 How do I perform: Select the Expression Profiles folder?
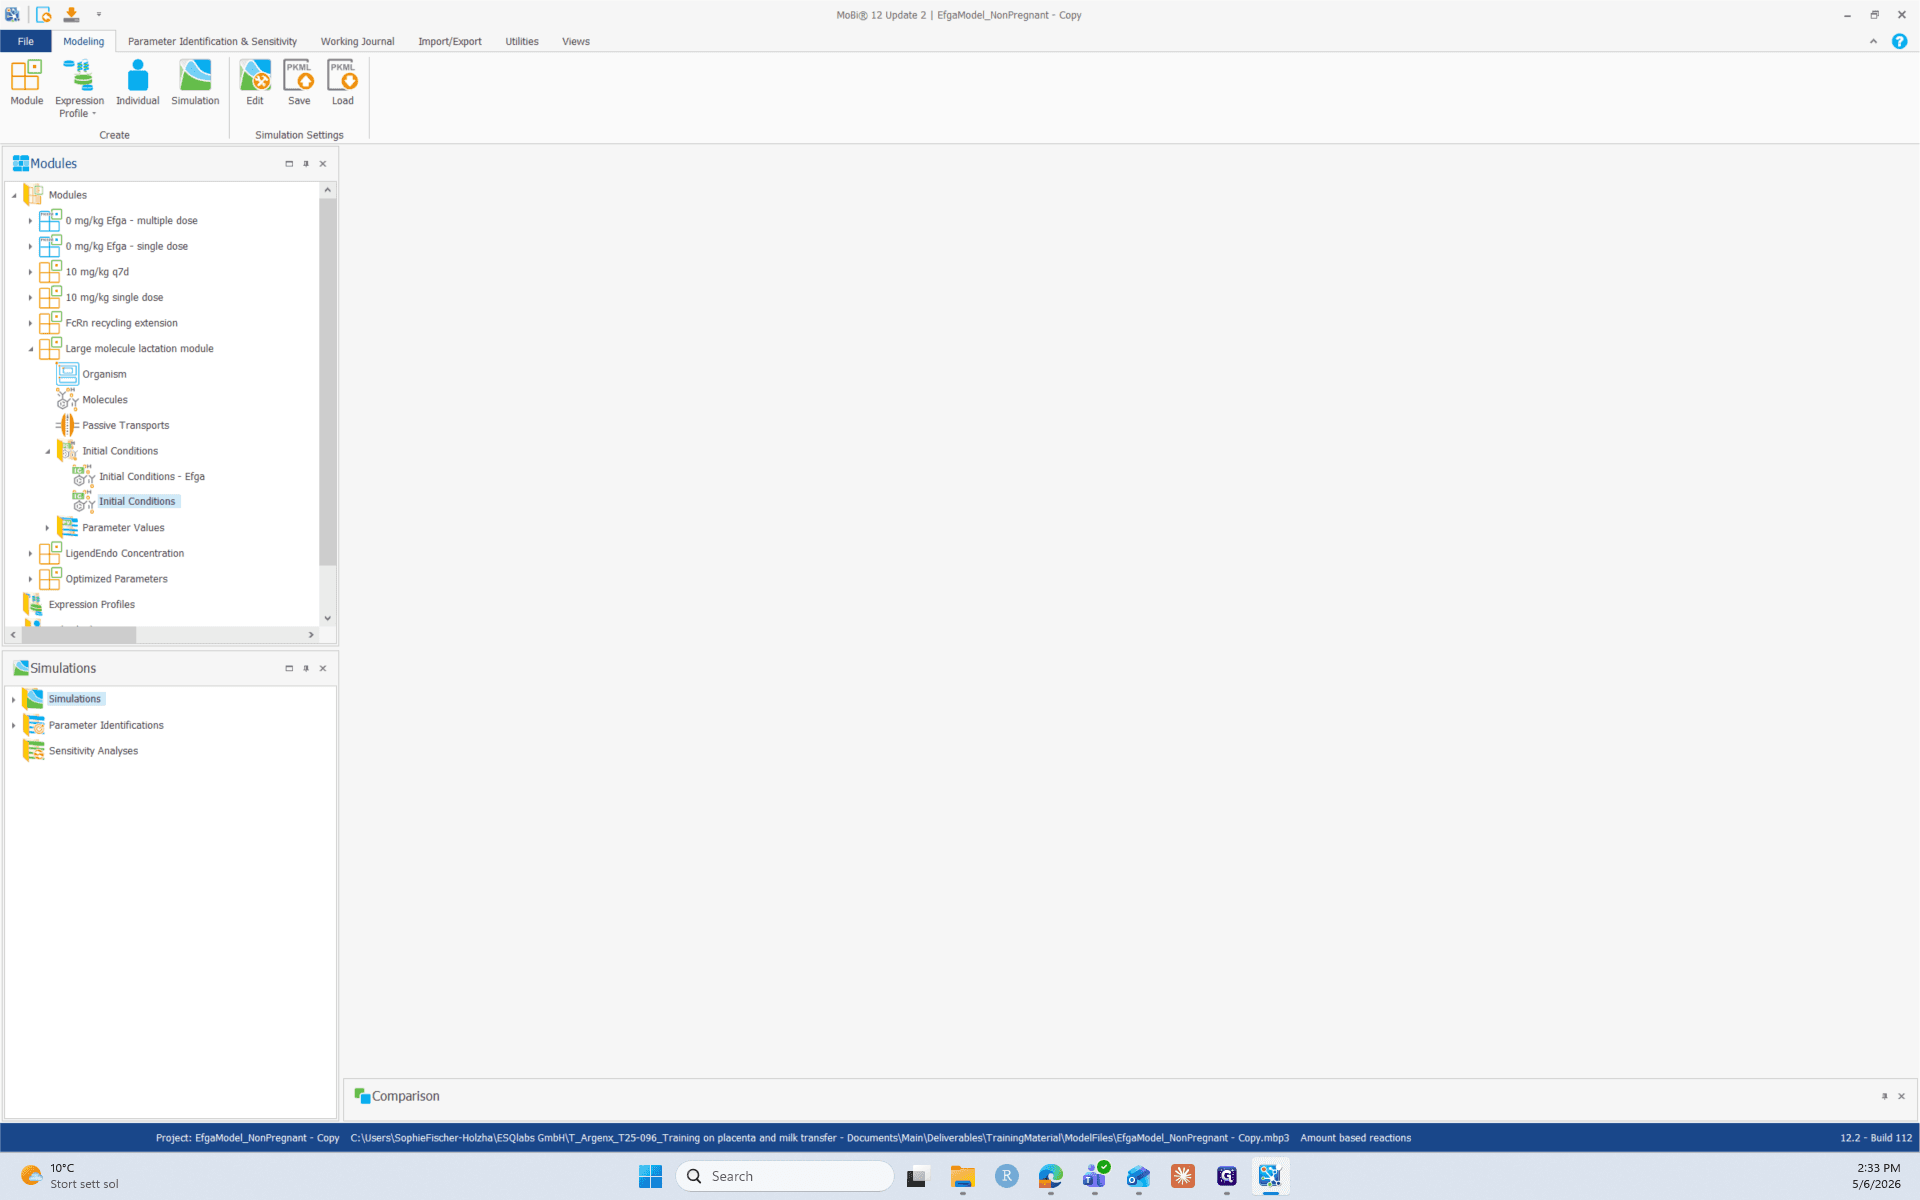[x=91, y=605]
